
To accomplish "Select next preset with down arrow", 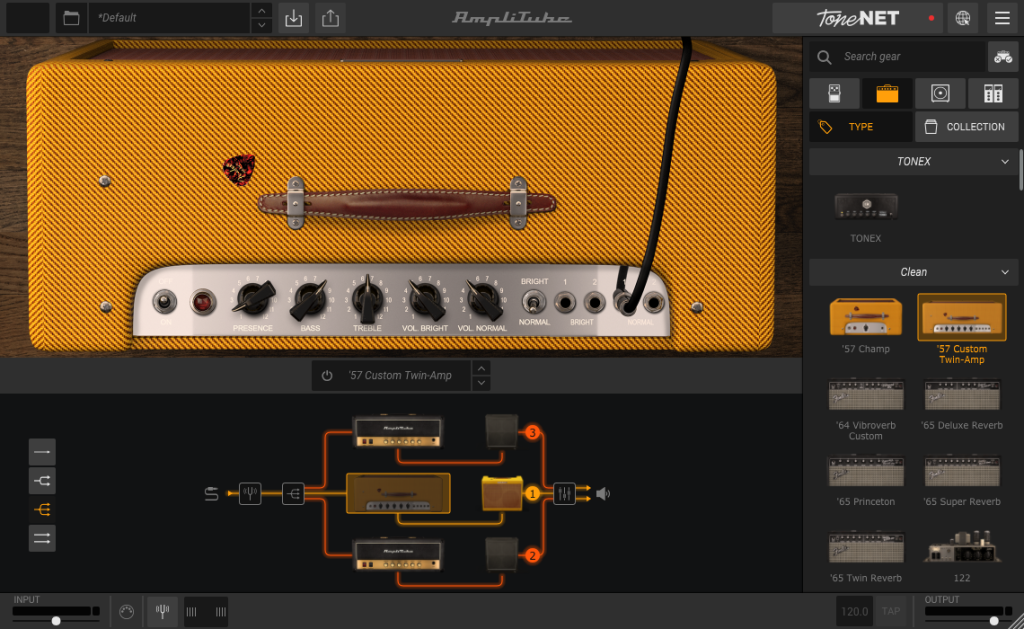I will point(262,25).
